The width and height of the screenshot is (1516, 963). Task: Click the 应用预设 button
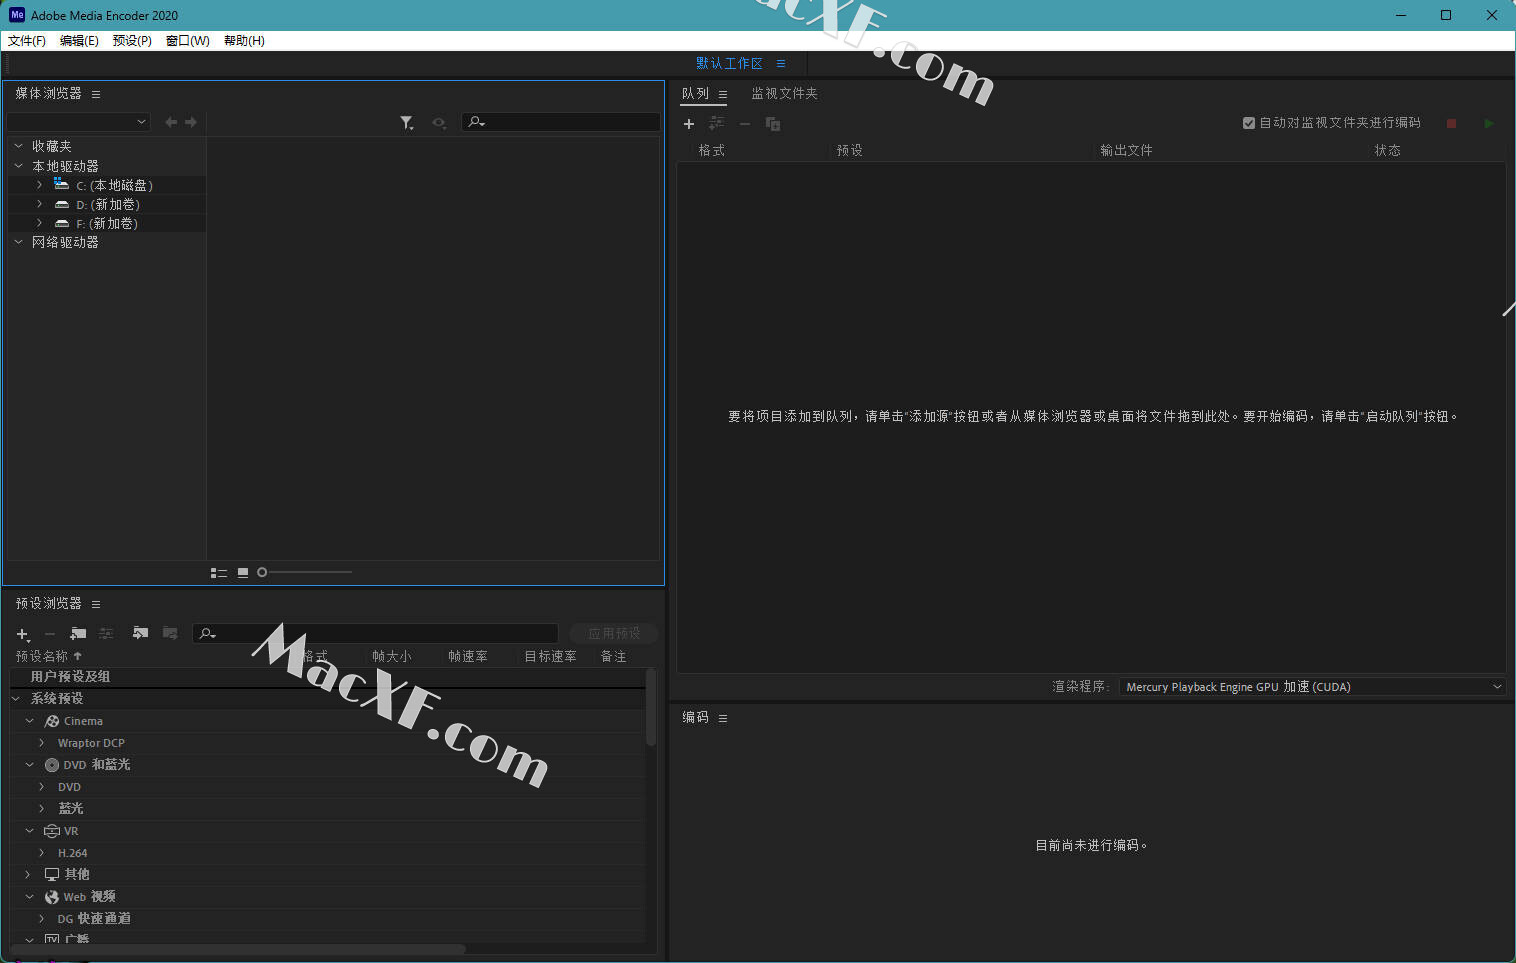coord(614,634)
